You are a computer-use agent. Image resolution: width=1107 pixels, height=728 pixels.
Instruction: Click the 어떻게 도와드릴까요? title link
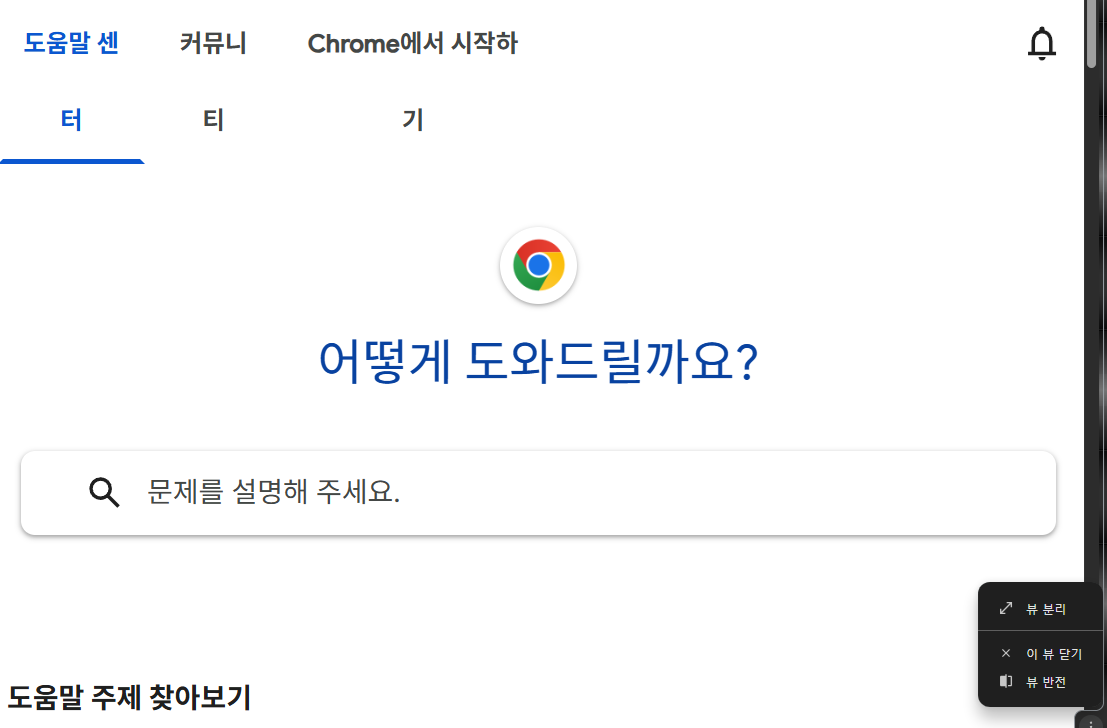538,363
